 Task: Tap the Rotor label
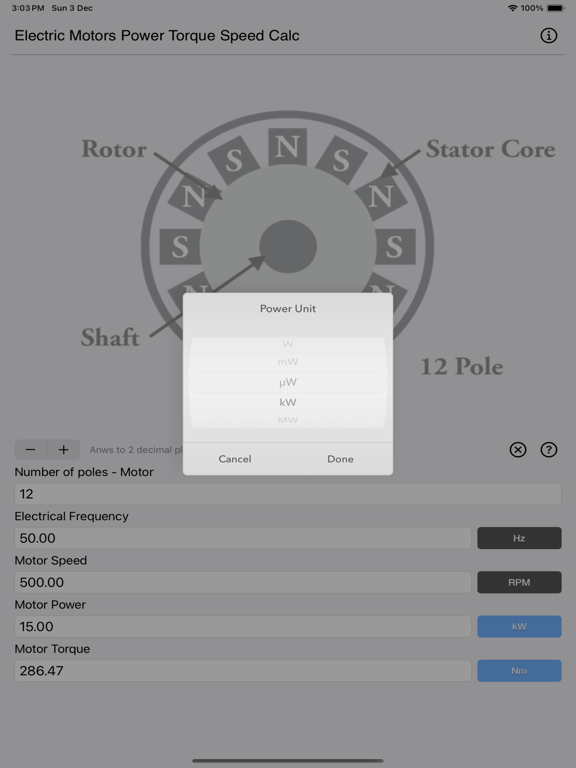[x=114, y=149]
